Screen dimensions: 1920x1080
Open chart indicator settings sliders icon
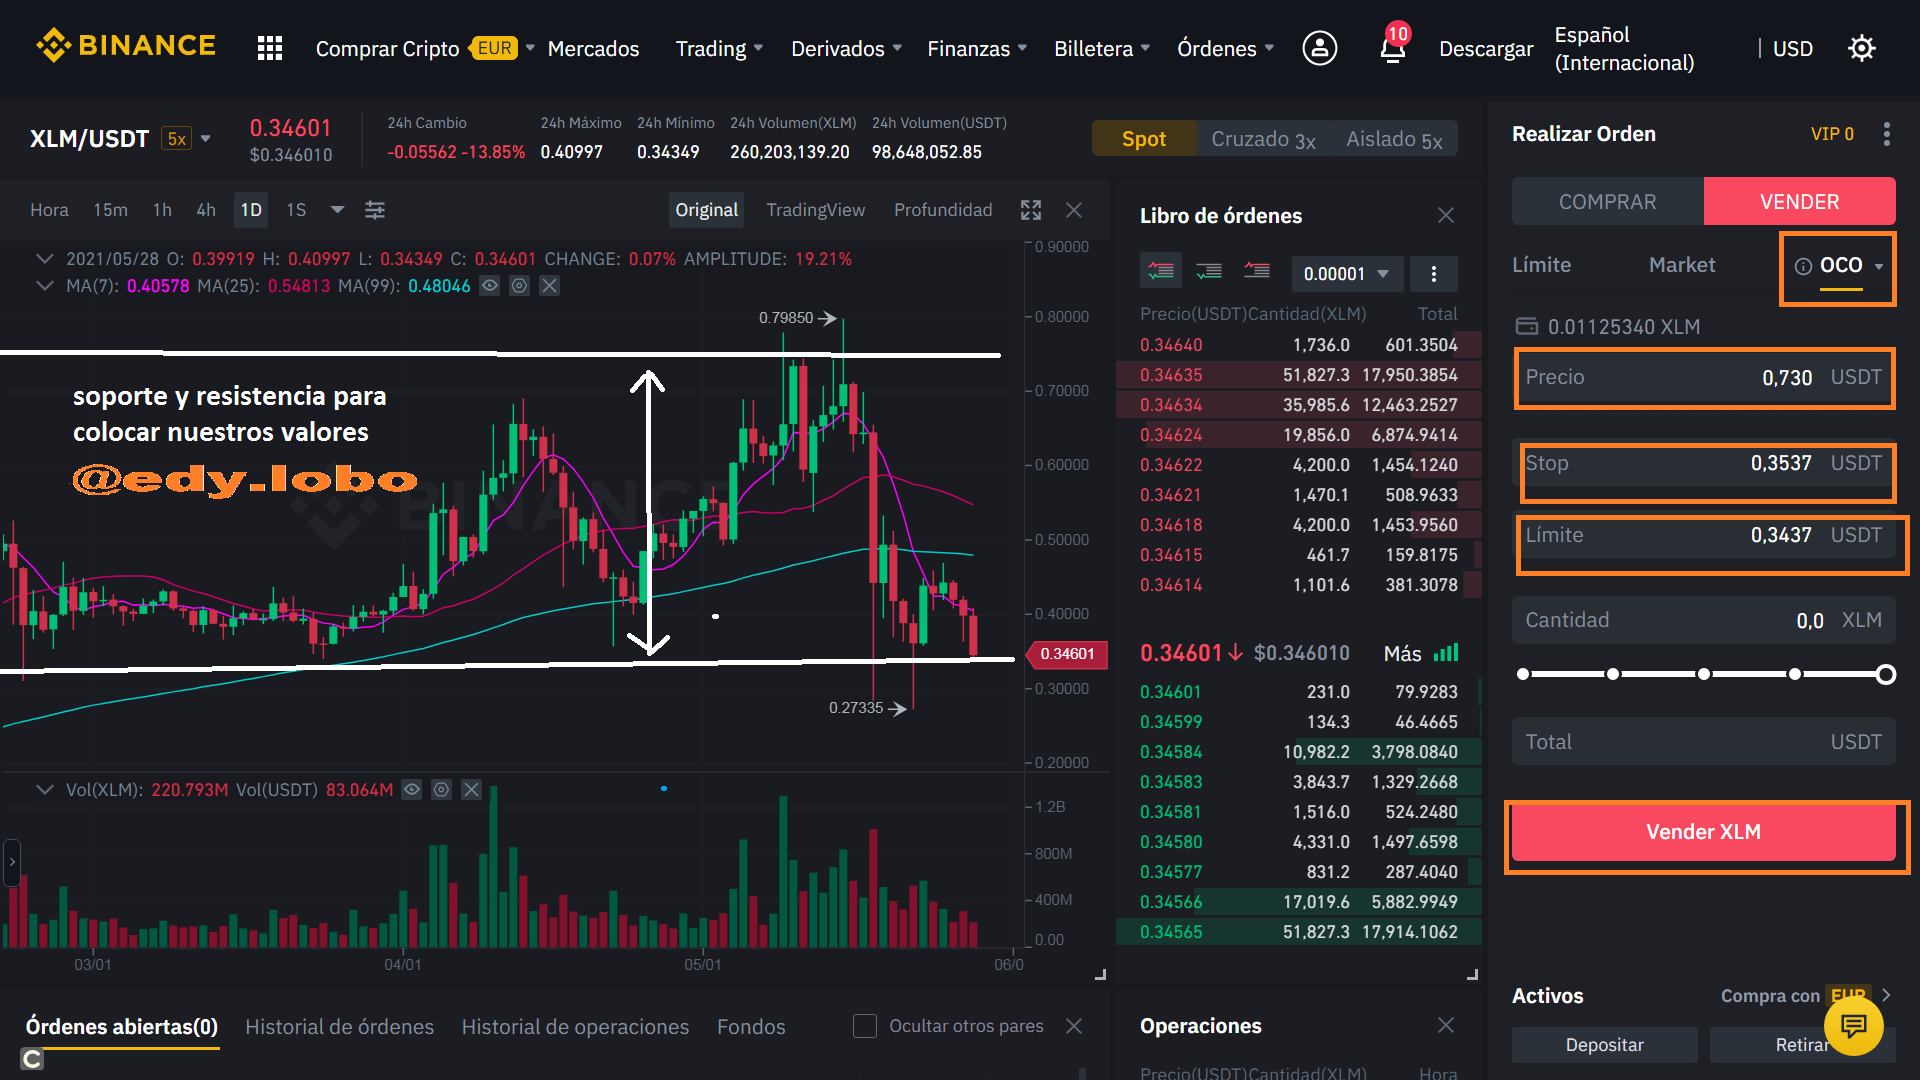pyautogui.click(x=375, y=210)
